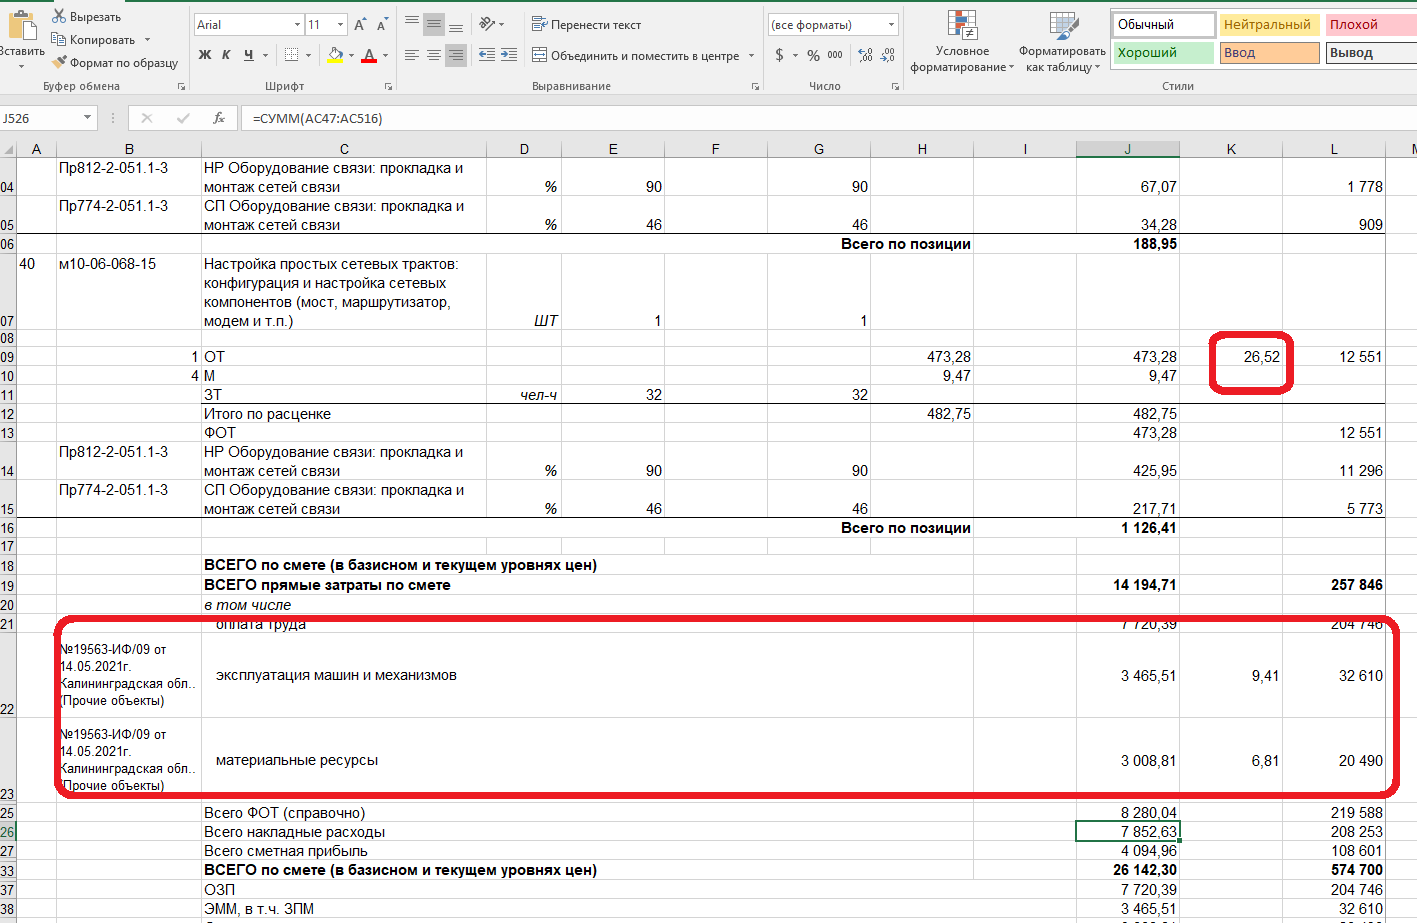Open the Arial font name dropdown
The height and width of the screenshot is (923, 1417).
pyautogui.click(x=297, y=24)
